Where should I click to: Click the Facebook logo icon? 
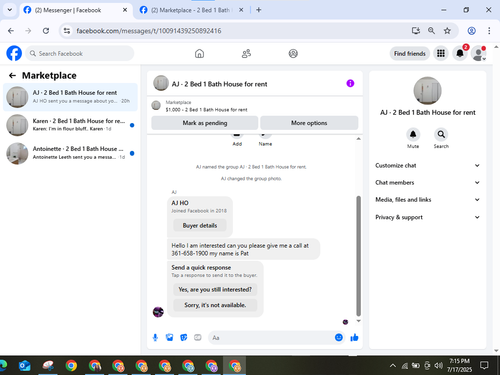pos(14,53)
